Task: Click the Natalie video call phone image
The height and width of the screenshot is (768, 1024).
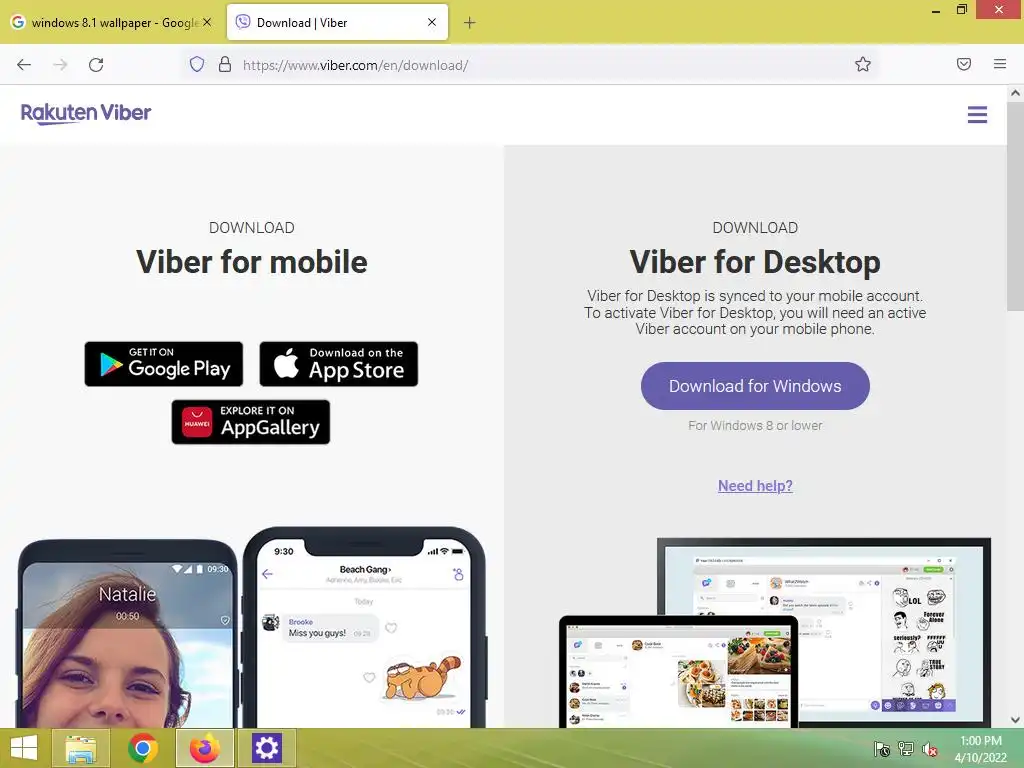Action: click(128, 633)
